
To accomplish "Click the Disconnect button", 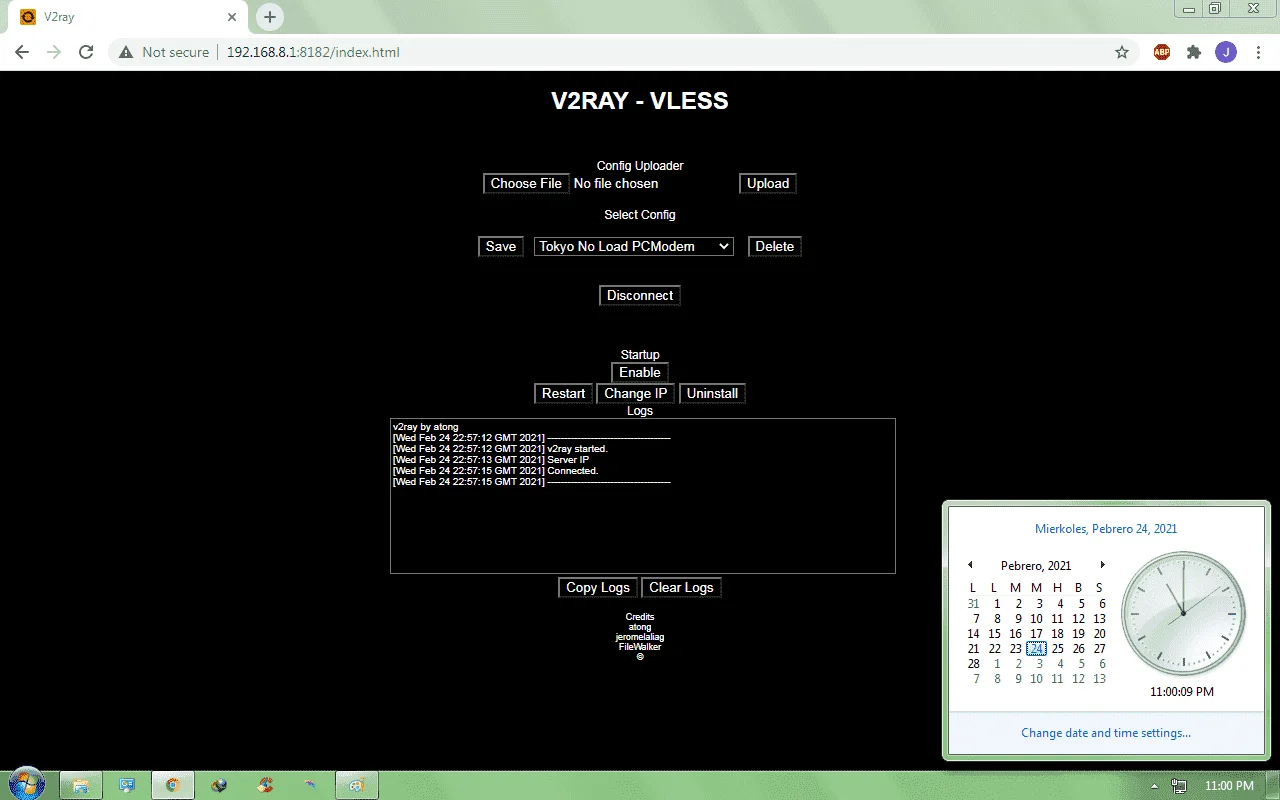I will (640, 295).
